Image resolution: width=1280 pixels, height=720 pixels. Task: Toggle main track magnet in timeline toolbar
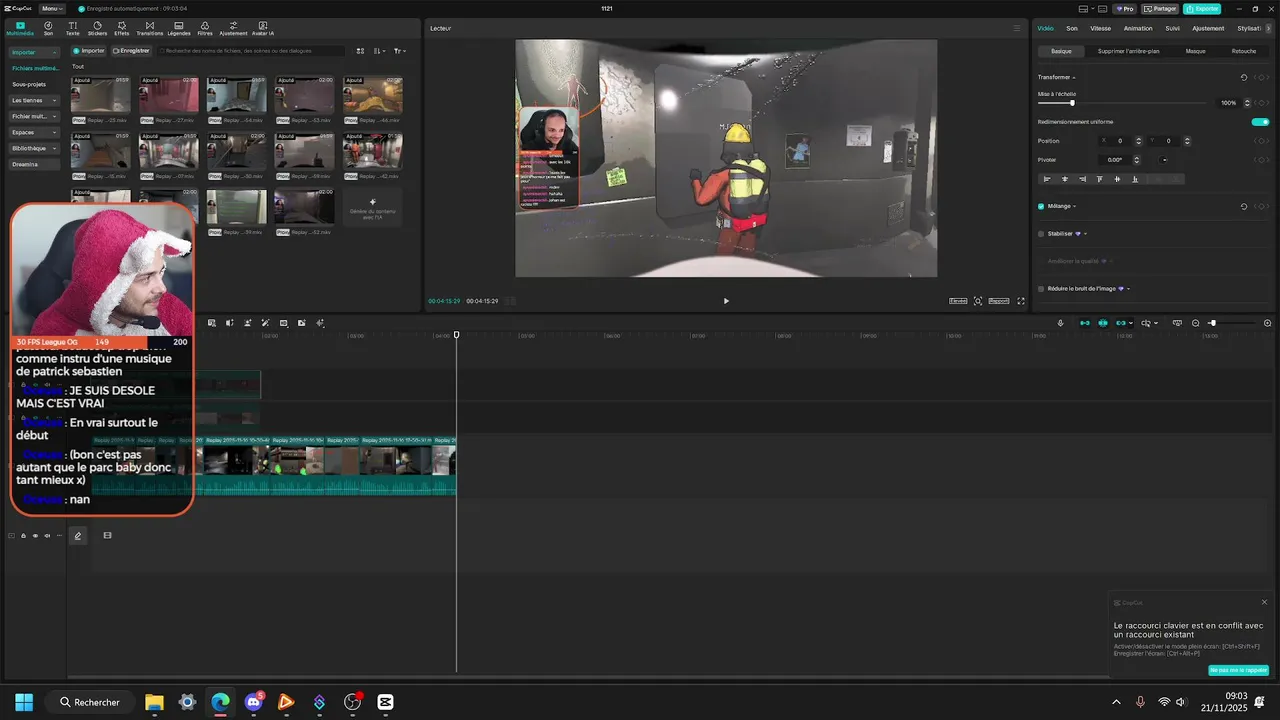pyautogui.click(x=1085, y=323)
